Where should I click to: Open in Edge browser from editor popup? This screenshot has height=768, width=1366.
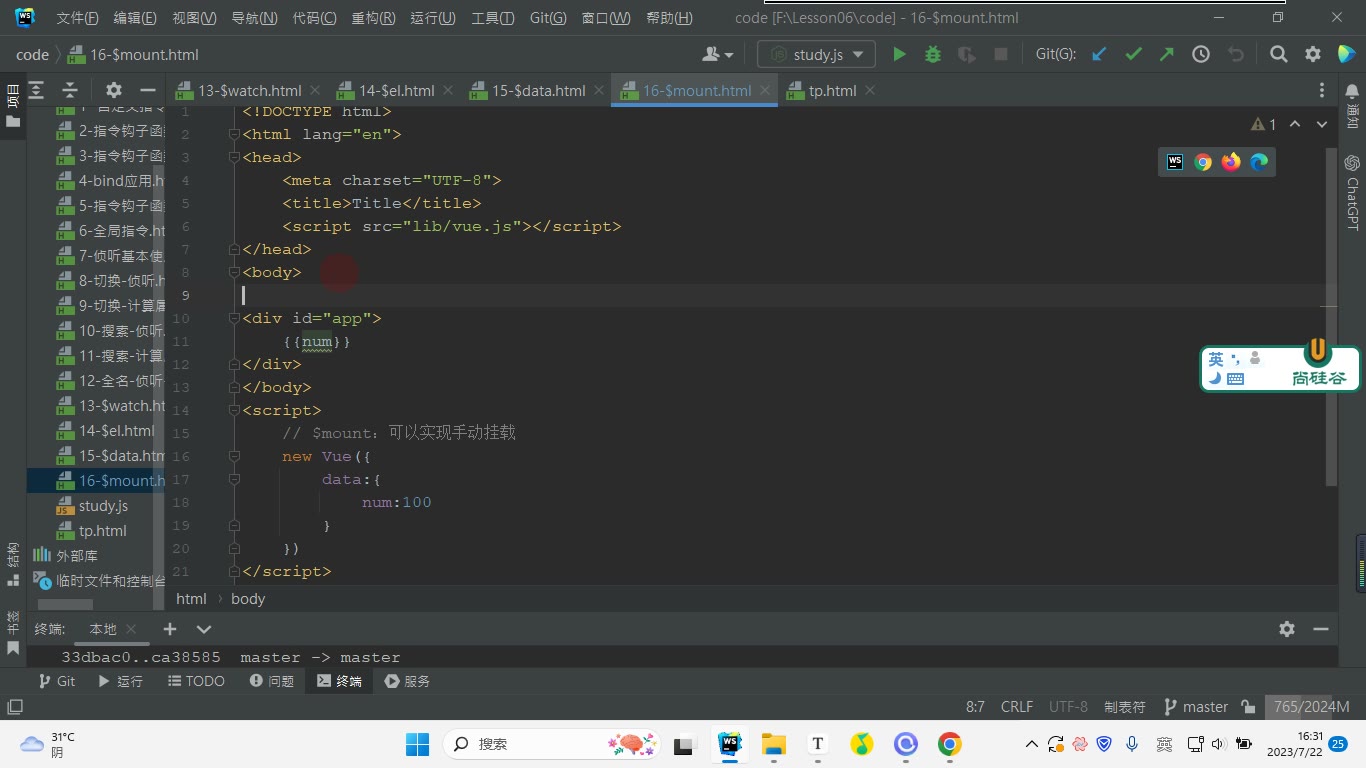tap(1259, 162)
